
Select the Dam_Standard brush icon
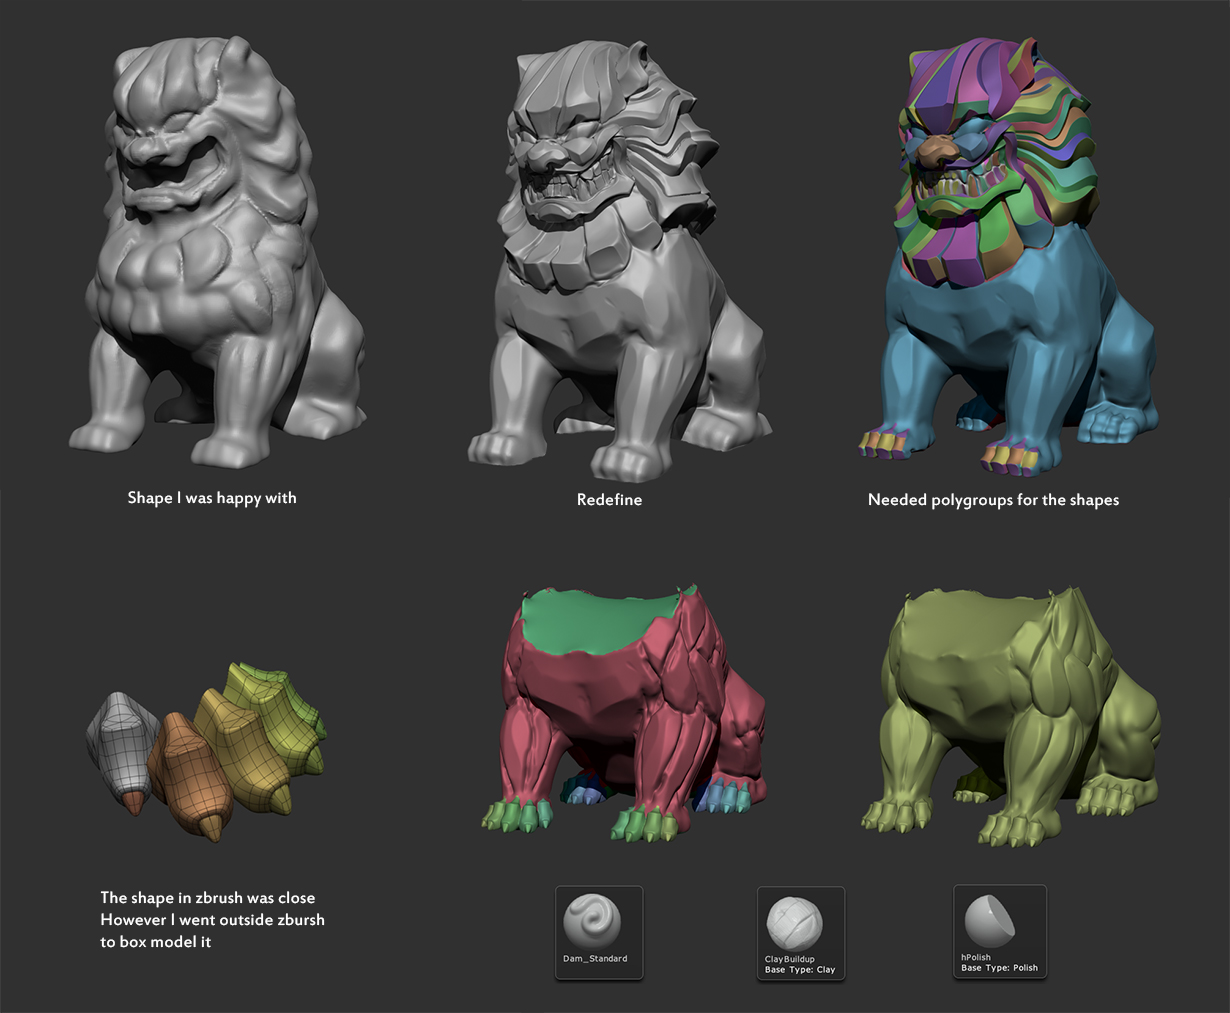pos(593,921)
